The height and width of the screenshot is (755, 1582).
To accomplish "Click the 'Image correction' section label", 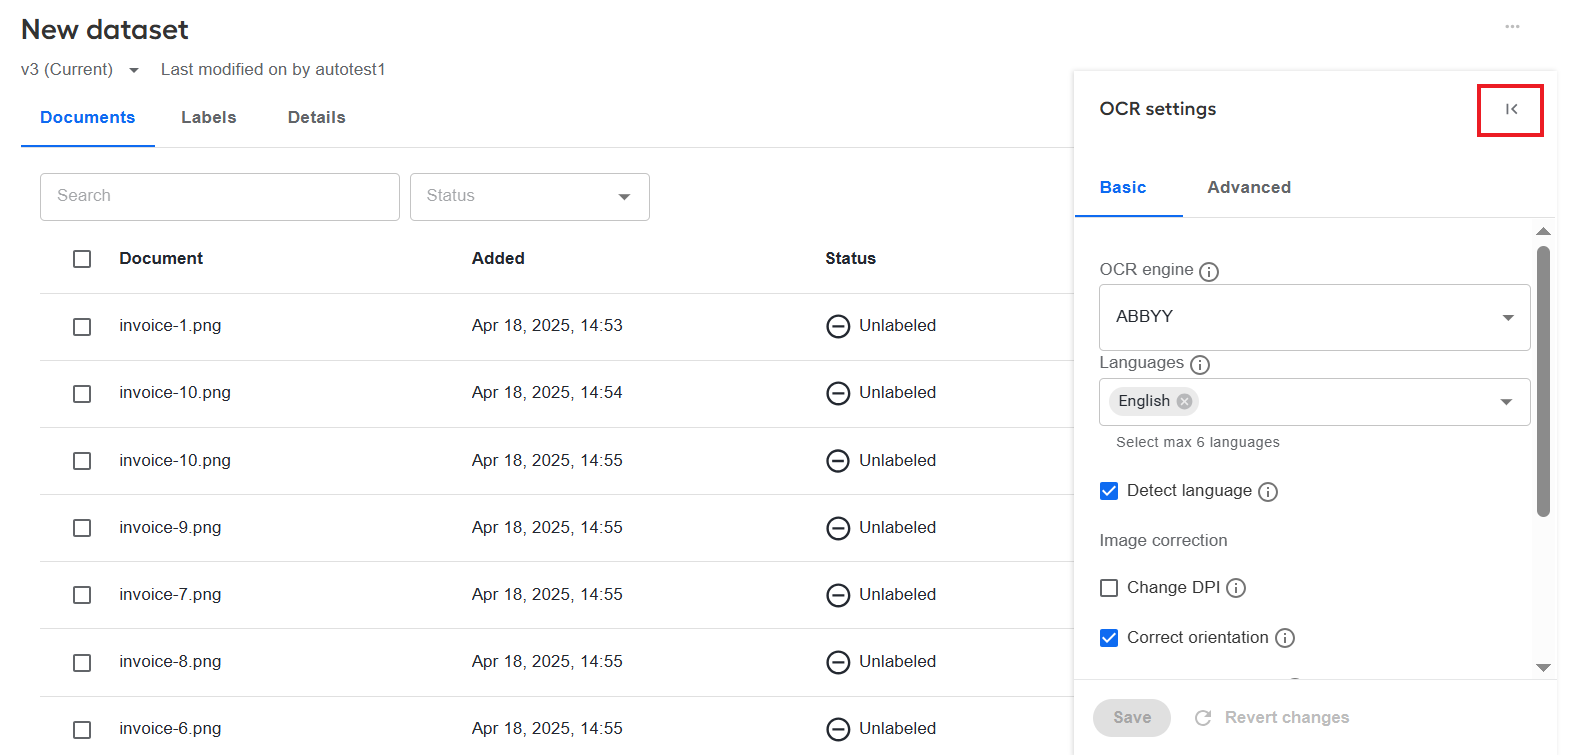I will [1163, 541].
